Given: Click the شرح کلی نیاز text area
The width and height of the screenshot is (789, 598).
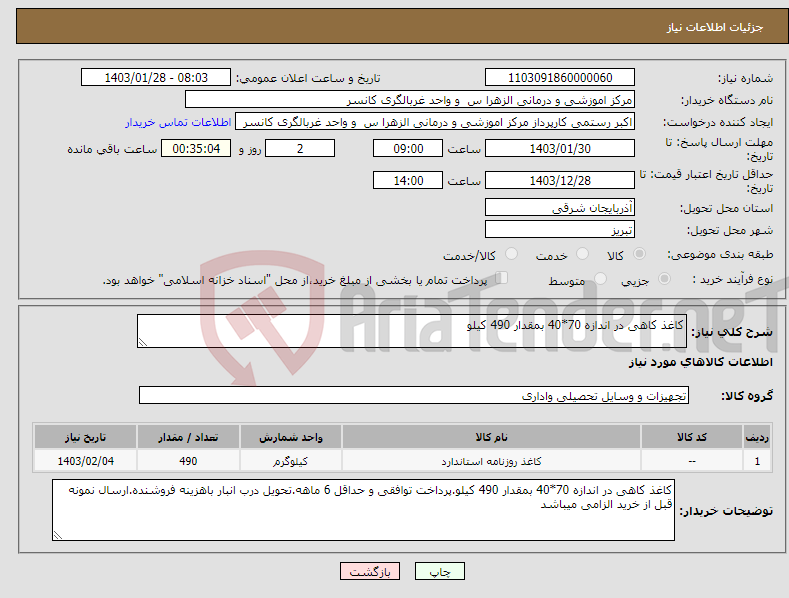Looking at the screenshot, I should [412, 331].
